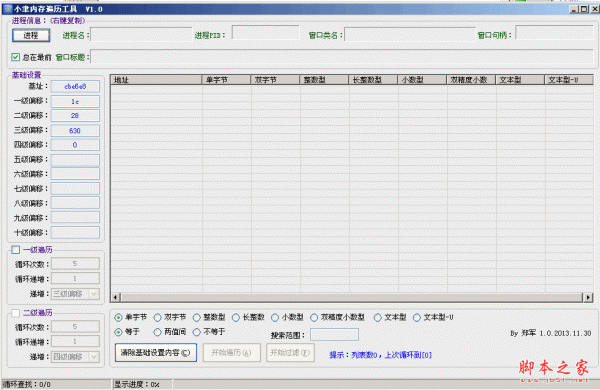The width and height of the screenshot is (600, 390).
Task: Click the 进程 button
Action: [x=31, y=36]
